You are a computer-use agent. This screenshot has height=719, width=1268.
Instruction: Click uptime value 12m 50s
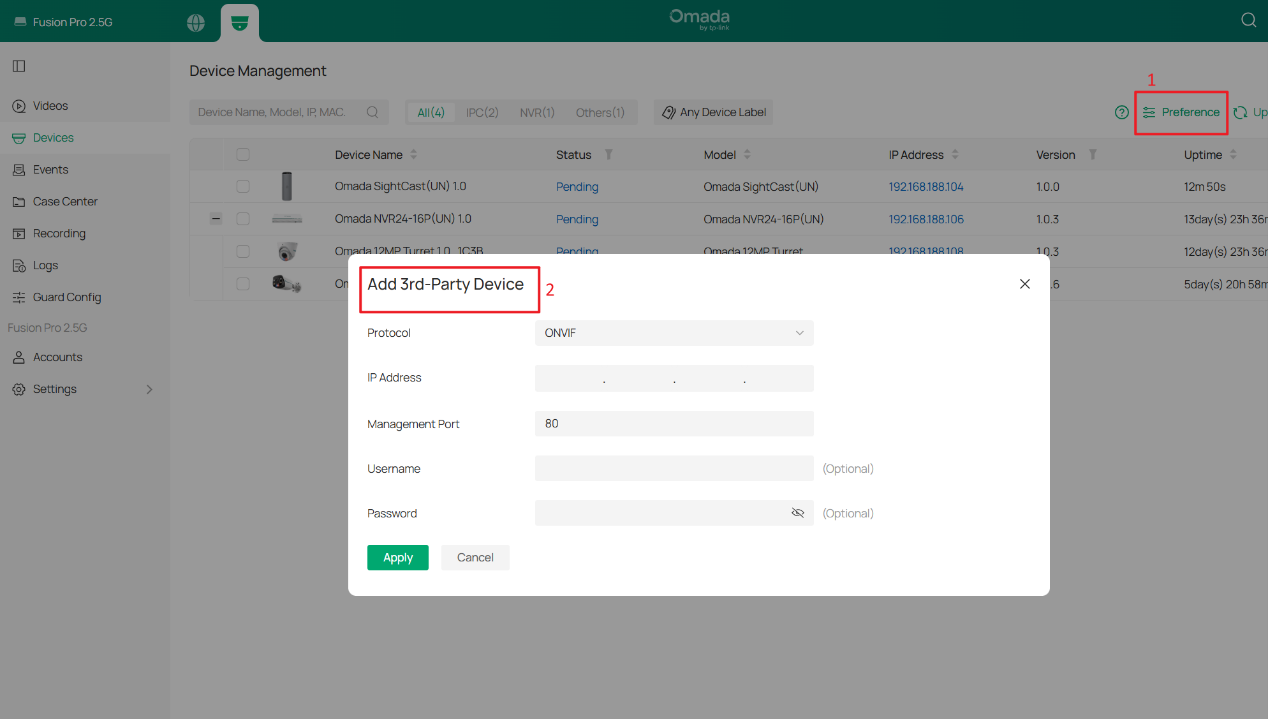point(1204,187)
